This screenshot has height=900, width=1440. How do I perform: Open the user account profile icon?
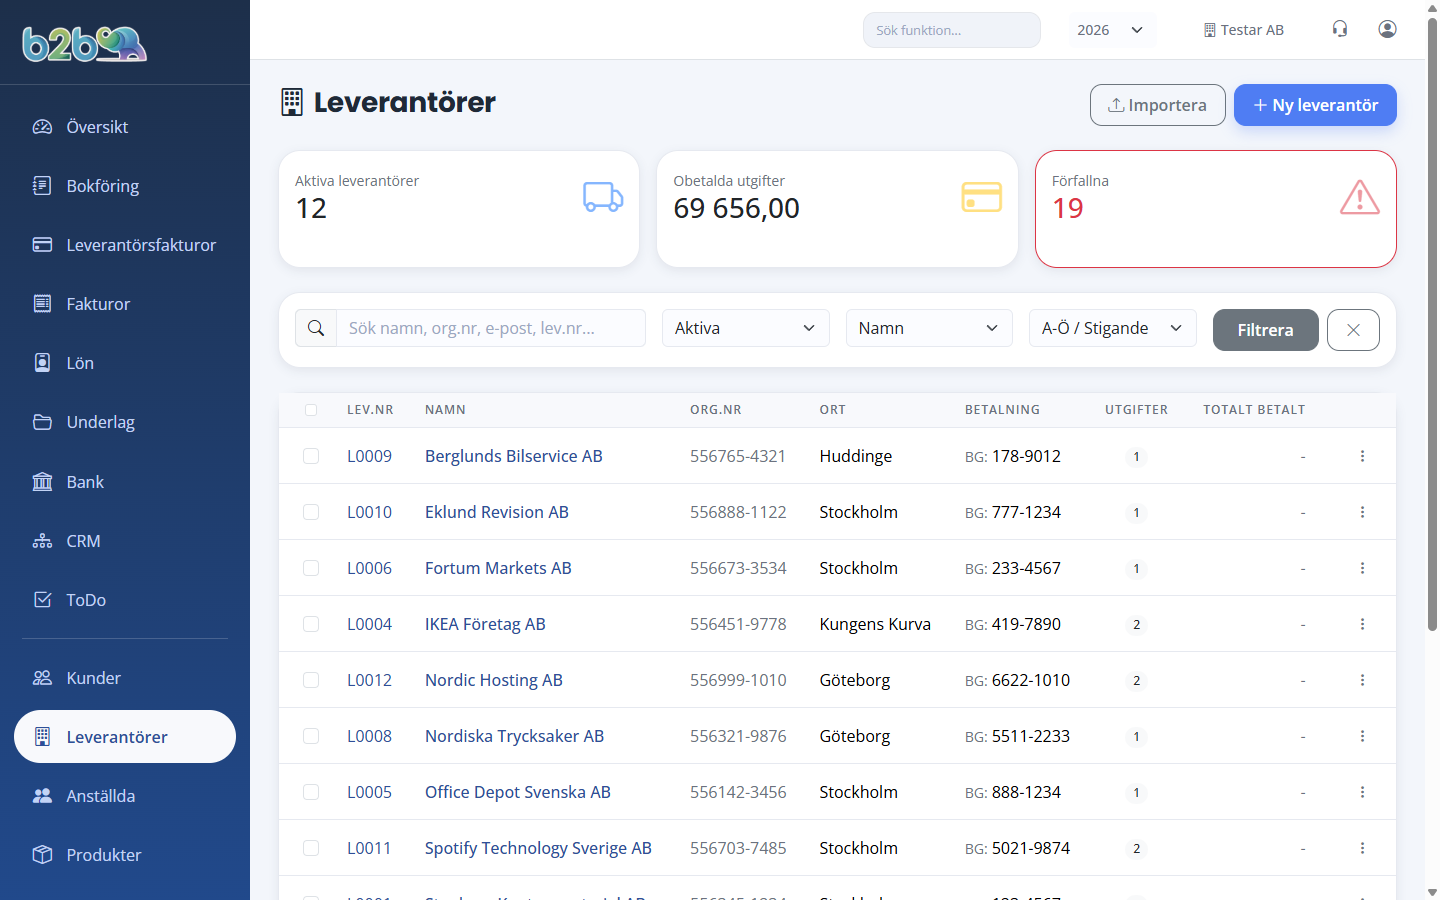(1387, 29)
